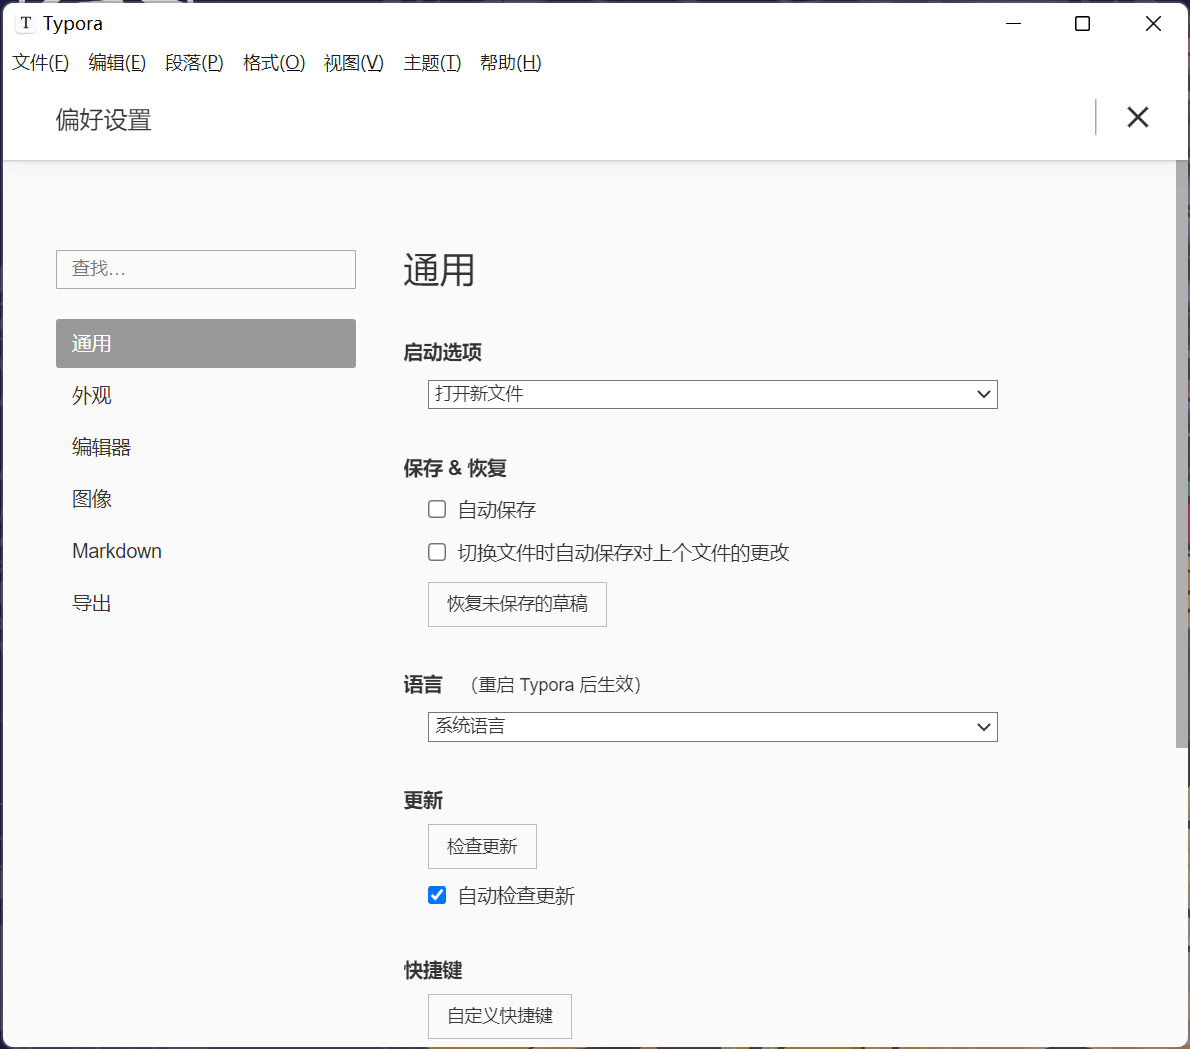This screenshot has width=1190, height=1049.
Task: Enable 自动保存
Action: click(437, 508)
